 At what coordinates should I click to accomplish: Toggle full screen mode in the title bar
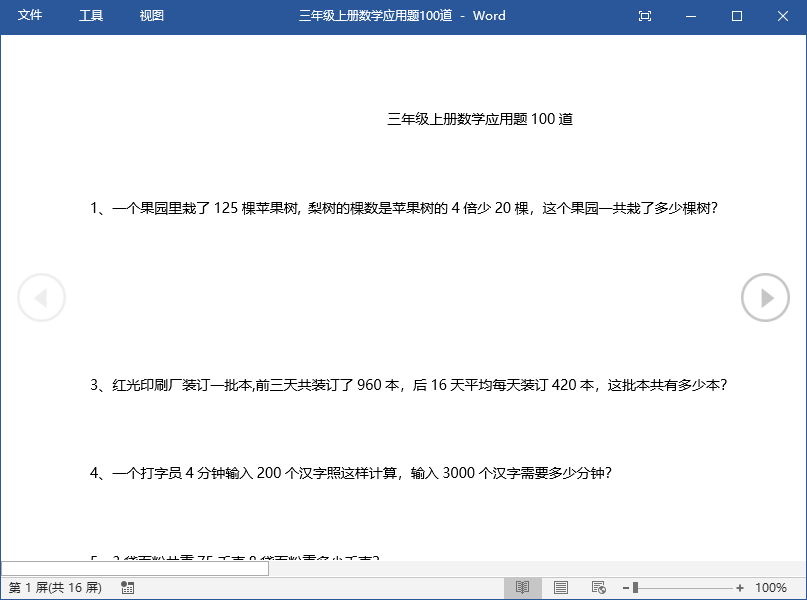644,16
